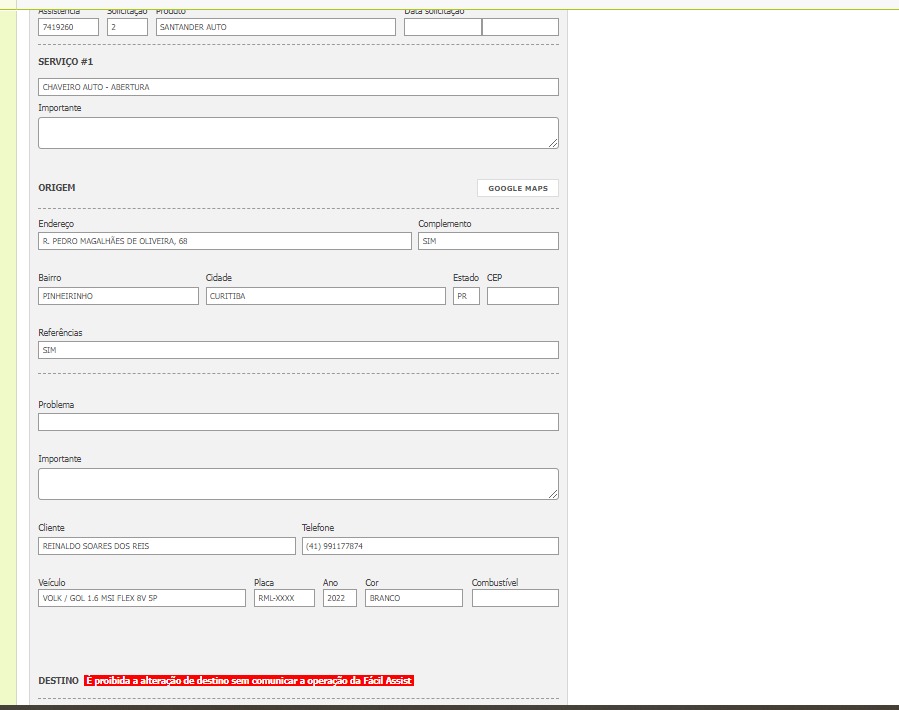The width and height of the screenshot is (899, 710).
Task: Click the Assistência field with 7419260
Action: 68,27
